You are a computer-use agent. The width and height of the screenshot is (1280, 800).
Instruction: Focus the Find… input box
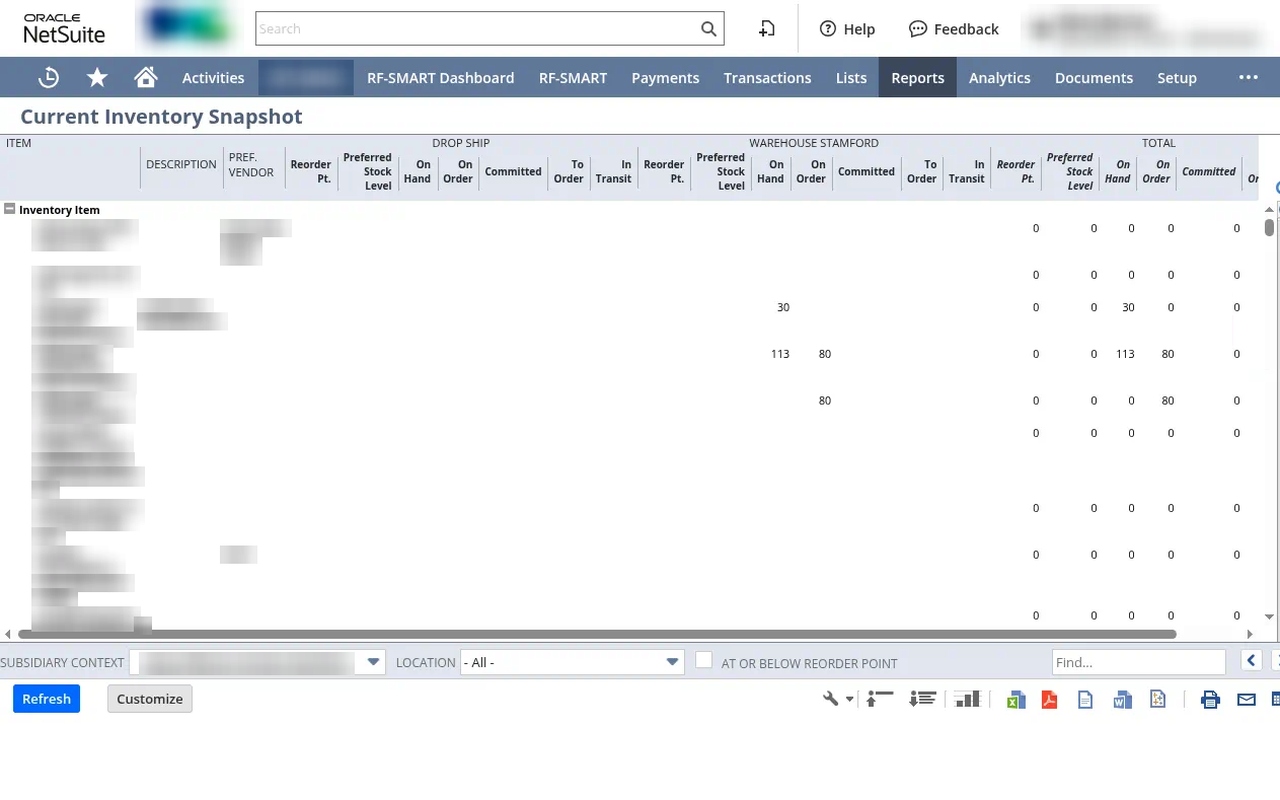(1138, 662)
